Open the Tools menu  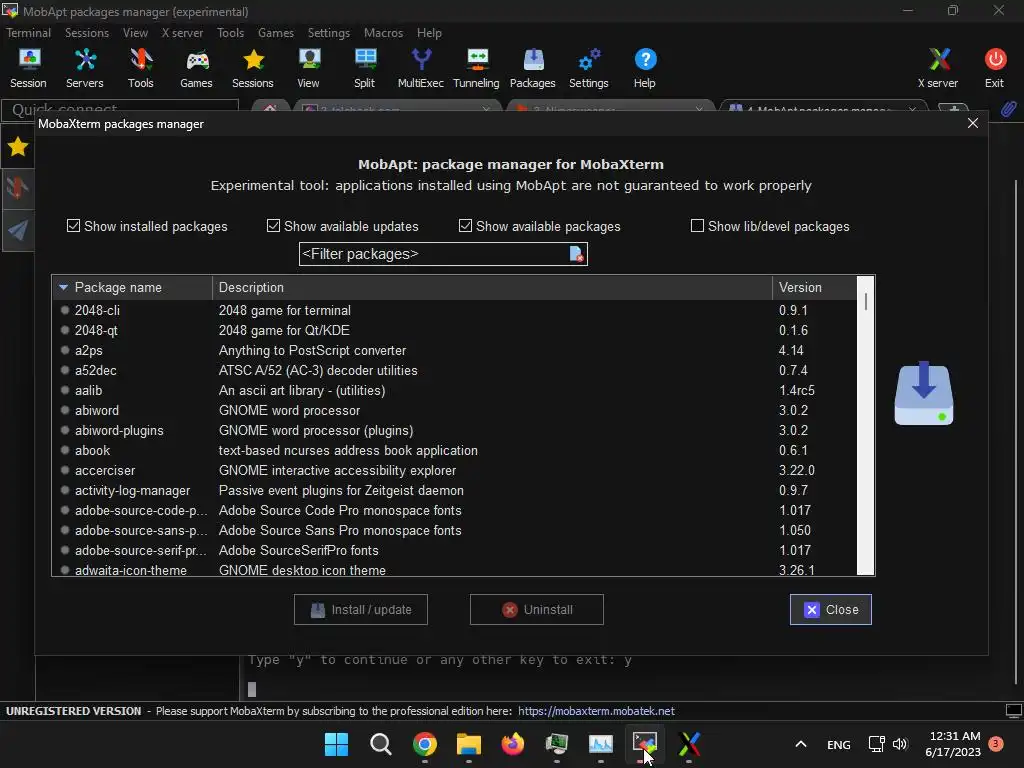[x=231, y=33]
